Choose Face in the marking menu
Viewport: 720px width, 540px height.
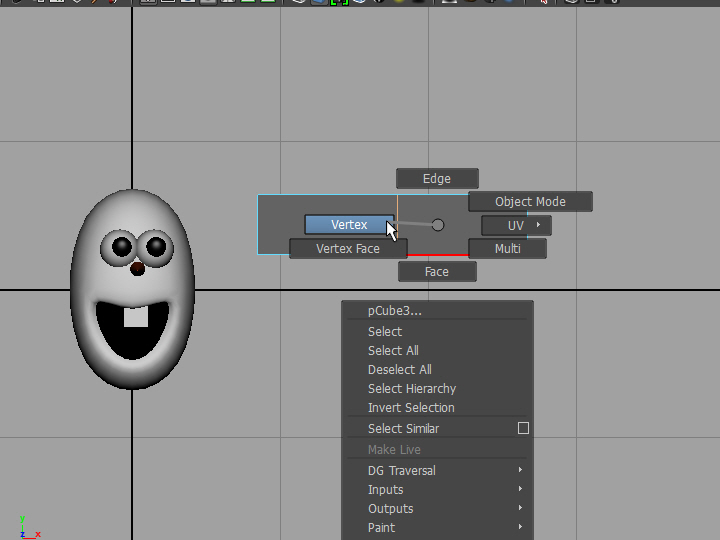[x=437, y=272]
